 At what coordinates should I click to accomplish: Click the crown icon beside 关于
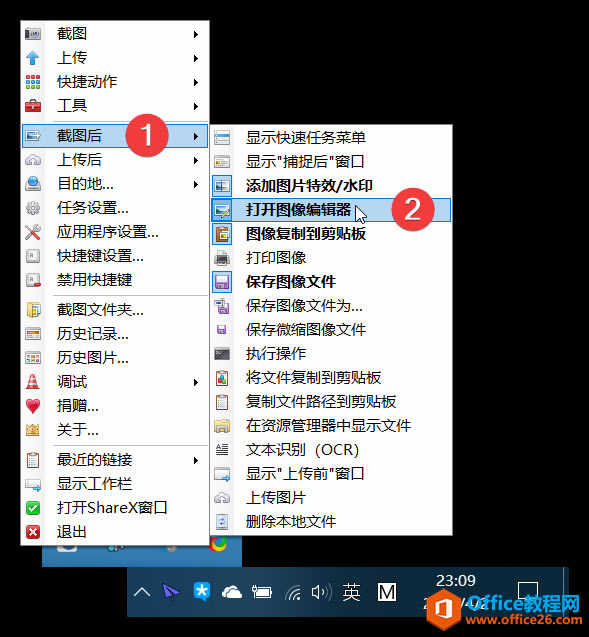(x=33, y=430)
